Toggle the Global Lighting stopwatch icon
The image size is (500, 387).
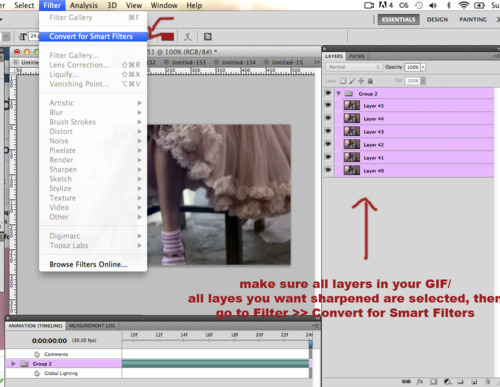37,373
